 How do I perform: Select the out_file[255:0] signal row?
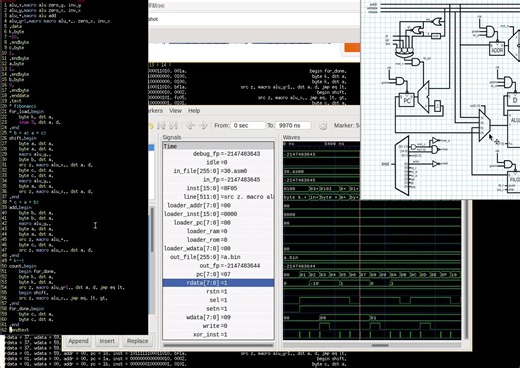(x=218, y=257)
